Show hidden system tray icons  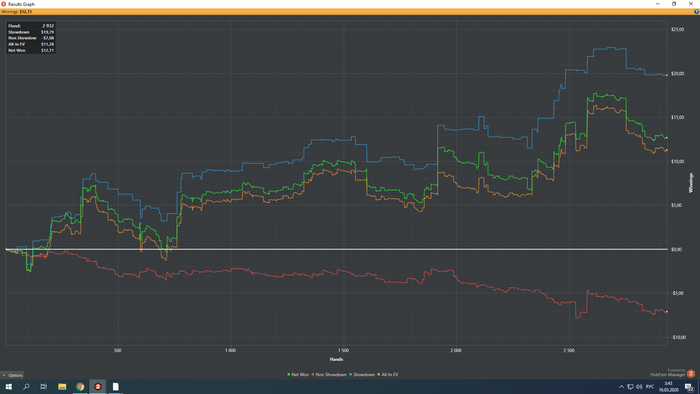(x=621, y=387)
